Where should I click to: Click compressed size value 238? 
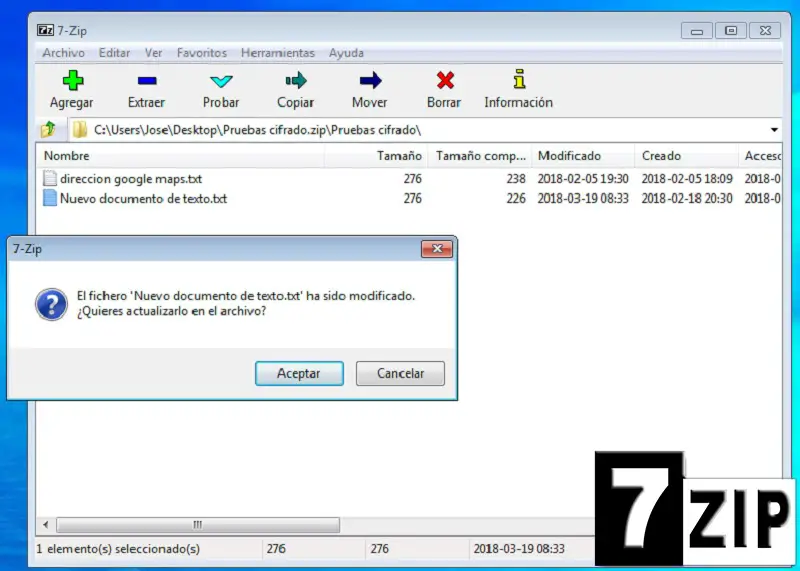[516, 179]
